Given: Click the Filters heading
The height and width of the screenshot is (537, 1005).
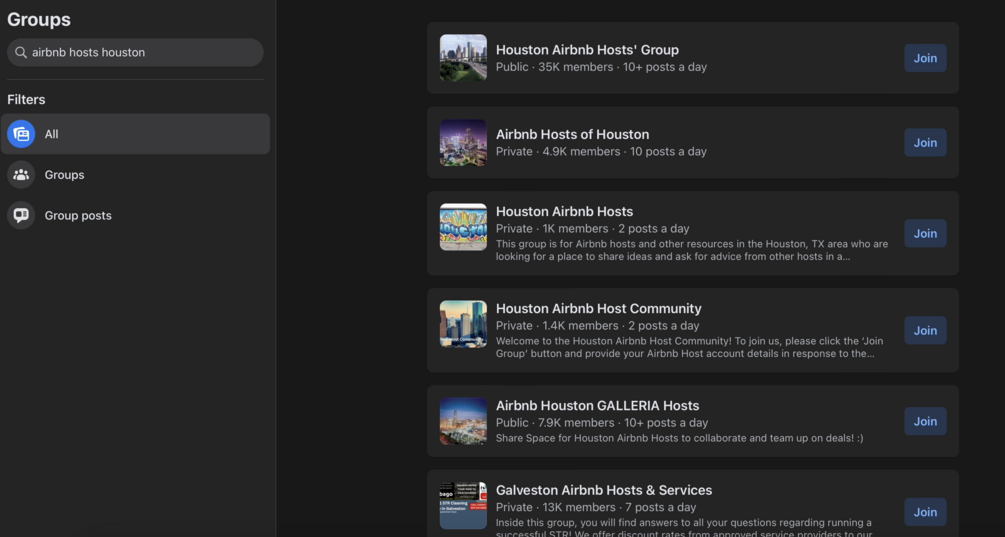Looking at the screenshot, I should point(26,99).
